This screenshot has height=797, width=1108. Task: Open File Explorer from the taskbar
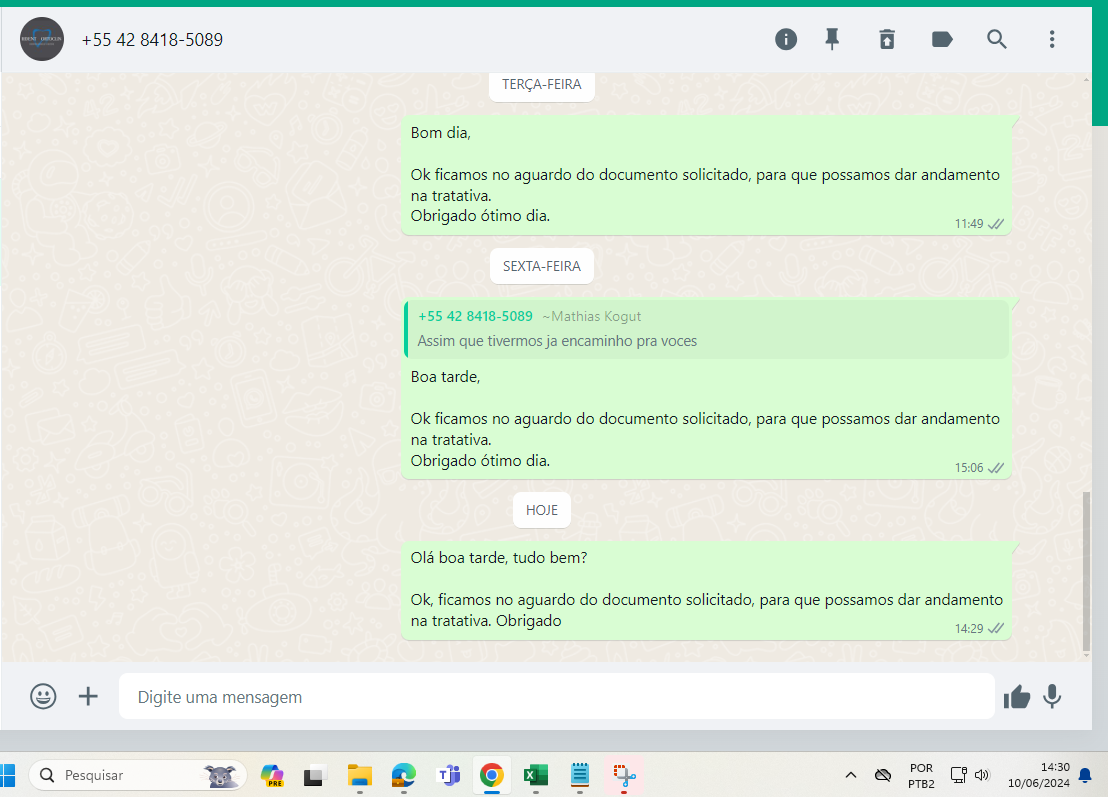point(360,775)
